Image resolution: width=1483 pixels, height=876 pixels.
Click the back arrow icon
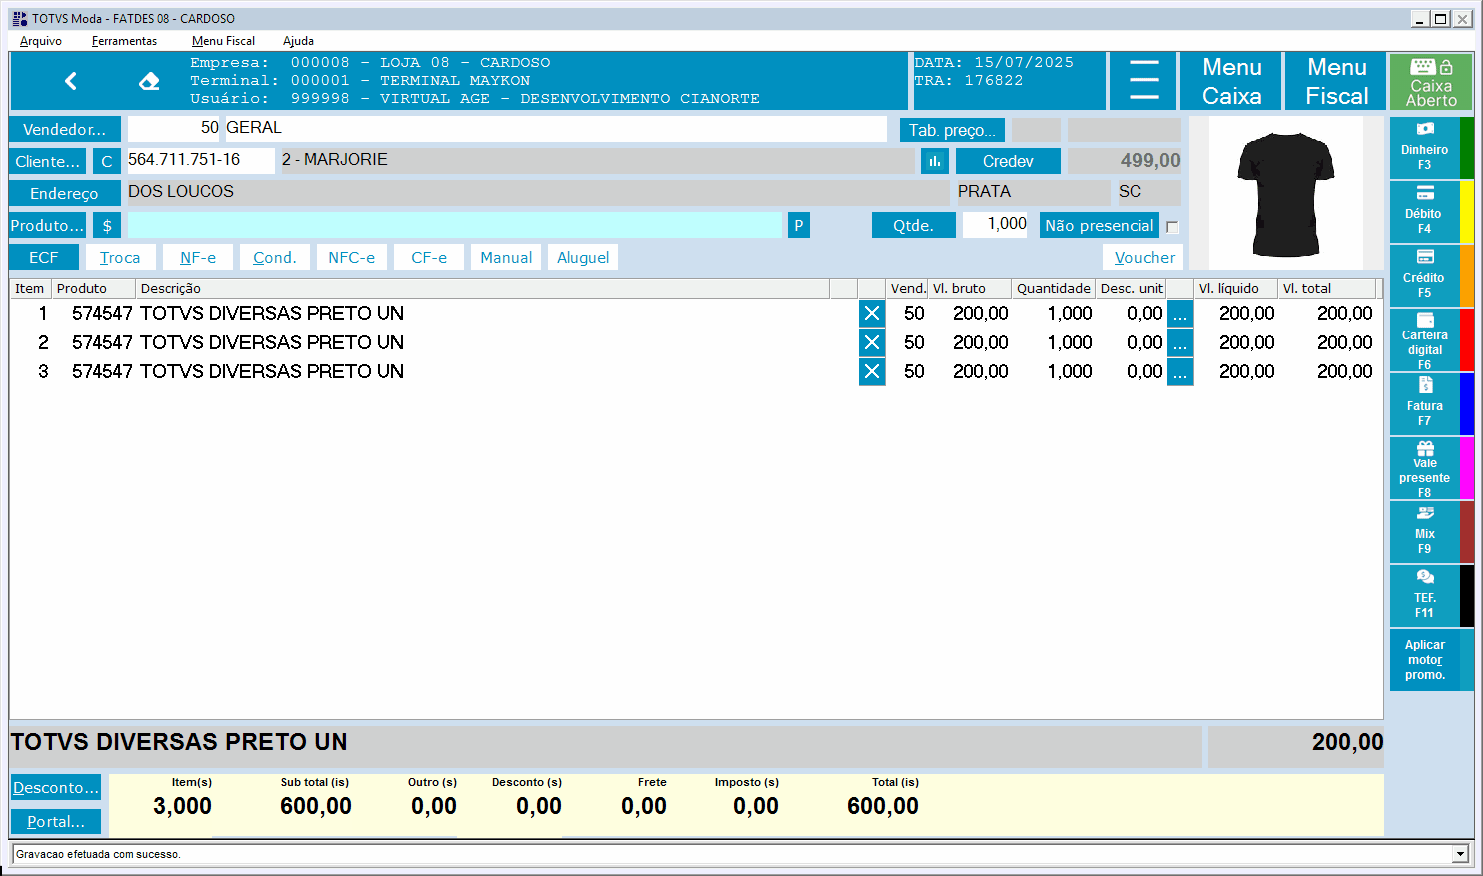pyautogui.click(x=70, y=81)
